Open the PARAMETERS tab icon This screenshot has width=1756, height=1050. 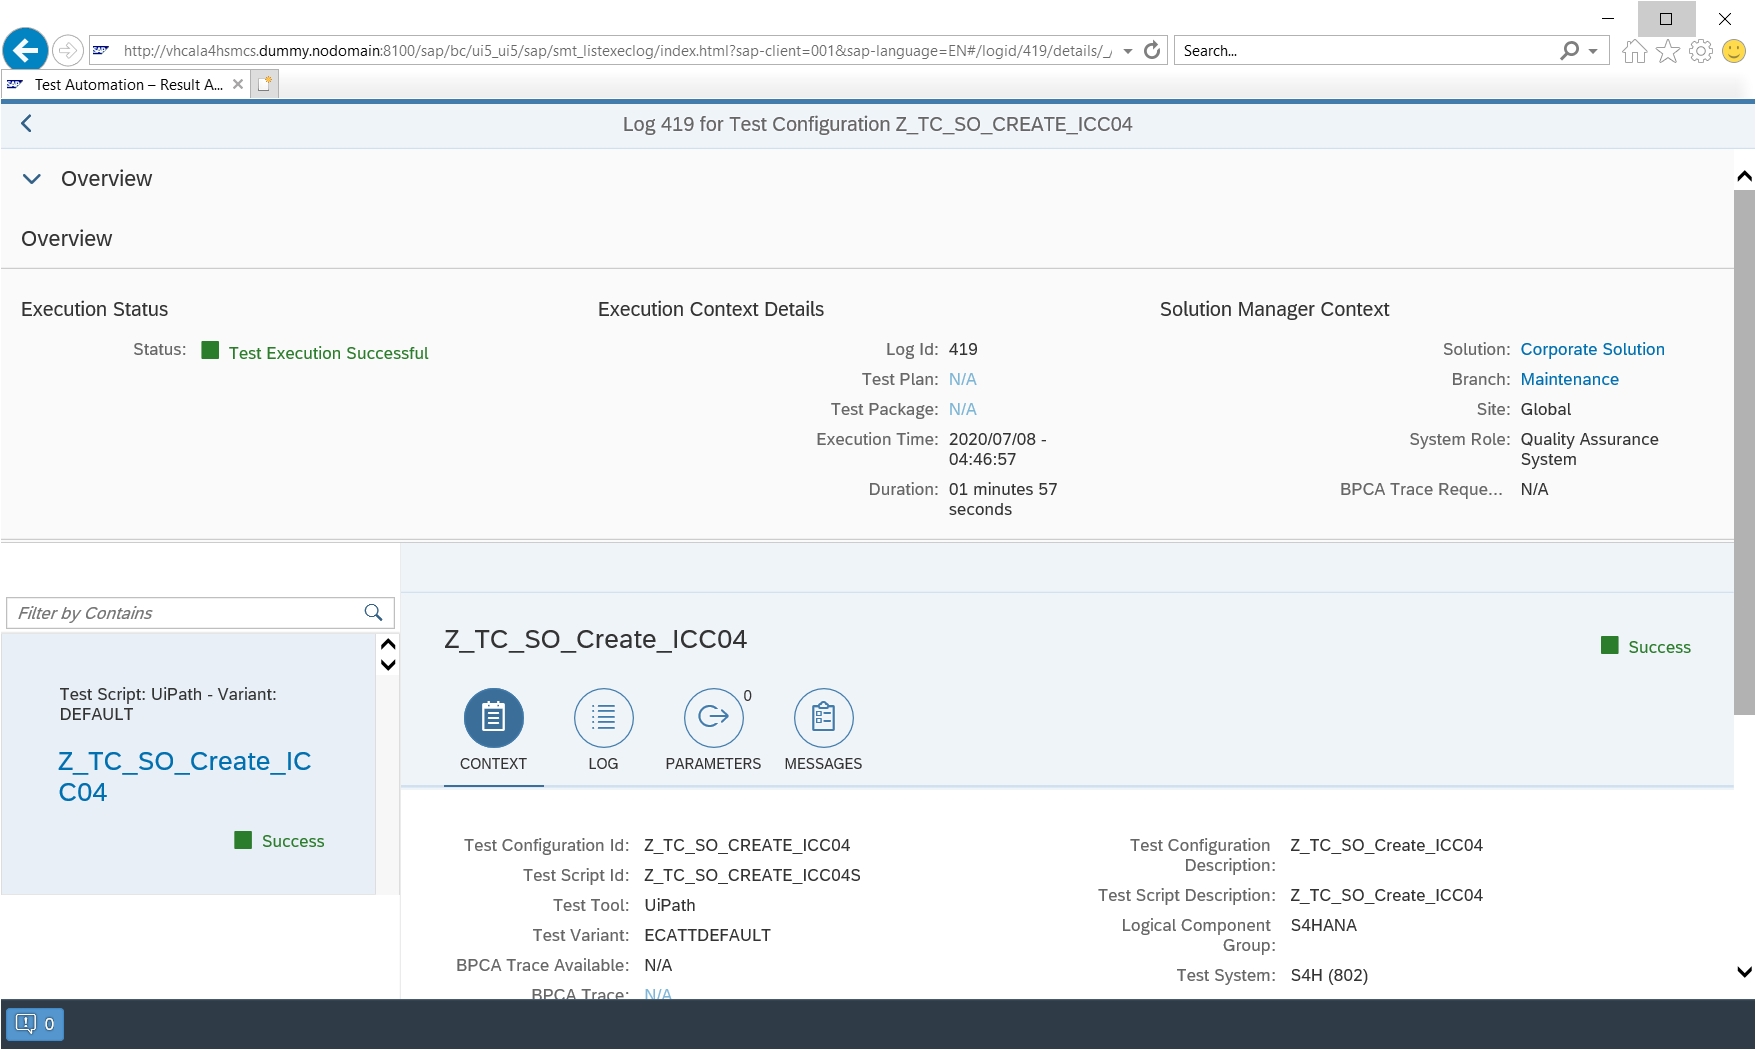(713, 718)
